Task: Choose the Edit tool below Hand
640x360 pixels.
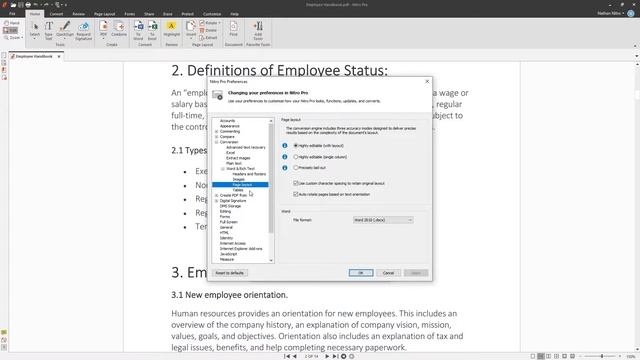Action: pyautogui.click(x=11, y=30)
